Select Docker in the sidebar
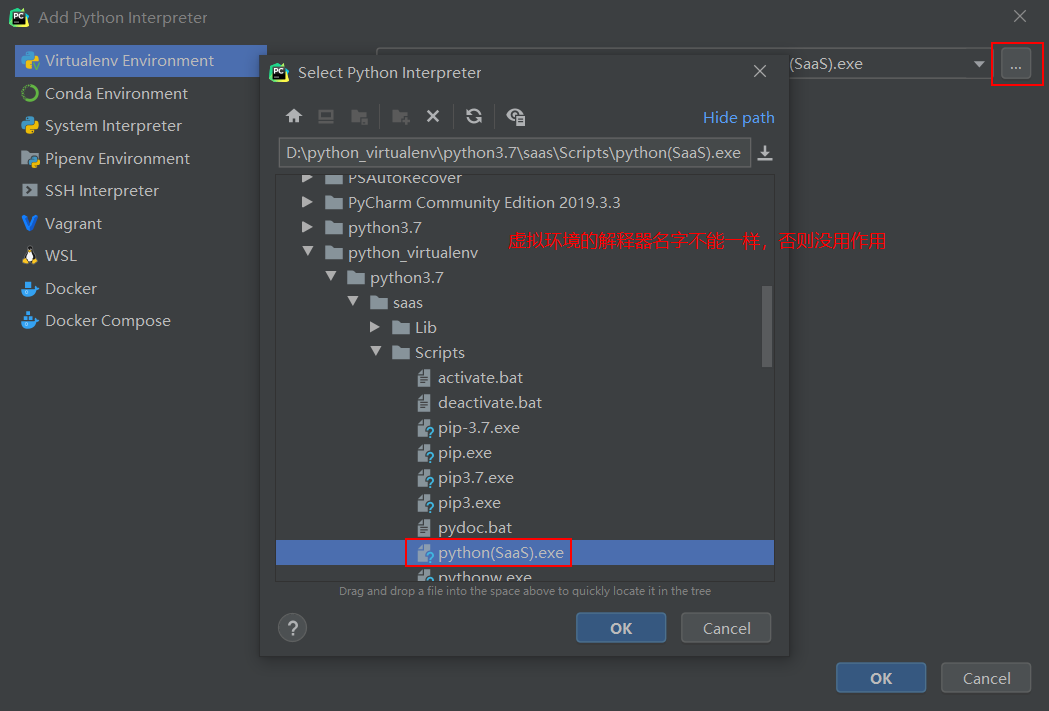This screenshot has width=1049, height=711. pyautogui.click(x=136, y=288)
